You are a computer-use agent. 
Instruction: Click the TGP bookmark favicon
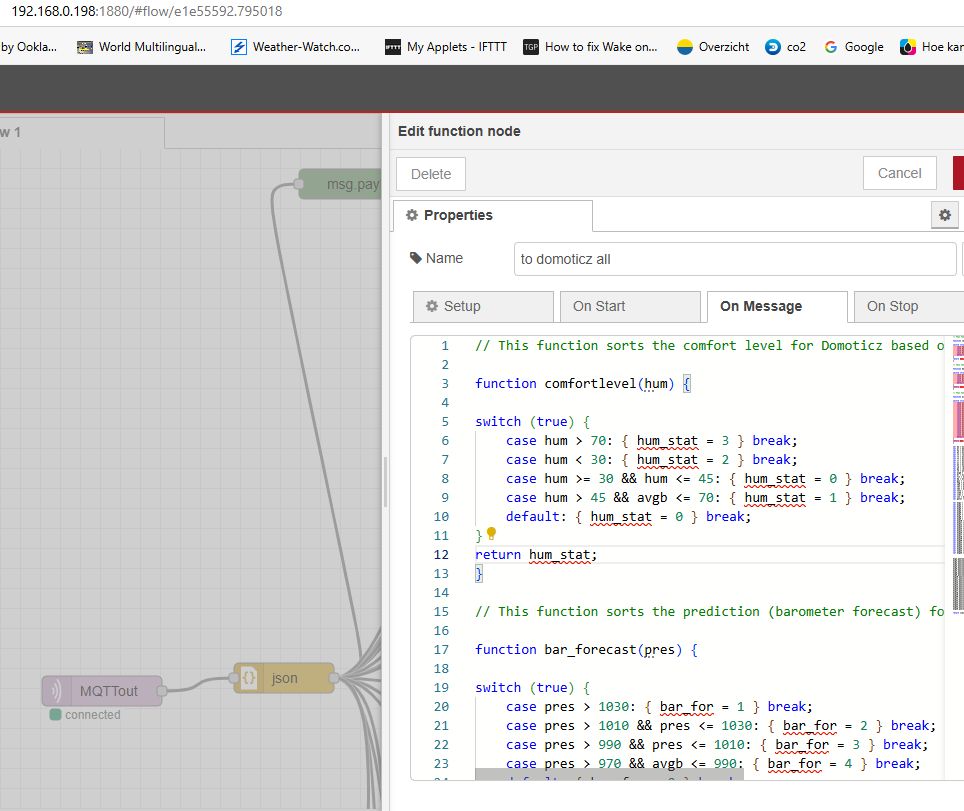click(x=531, y=47)
